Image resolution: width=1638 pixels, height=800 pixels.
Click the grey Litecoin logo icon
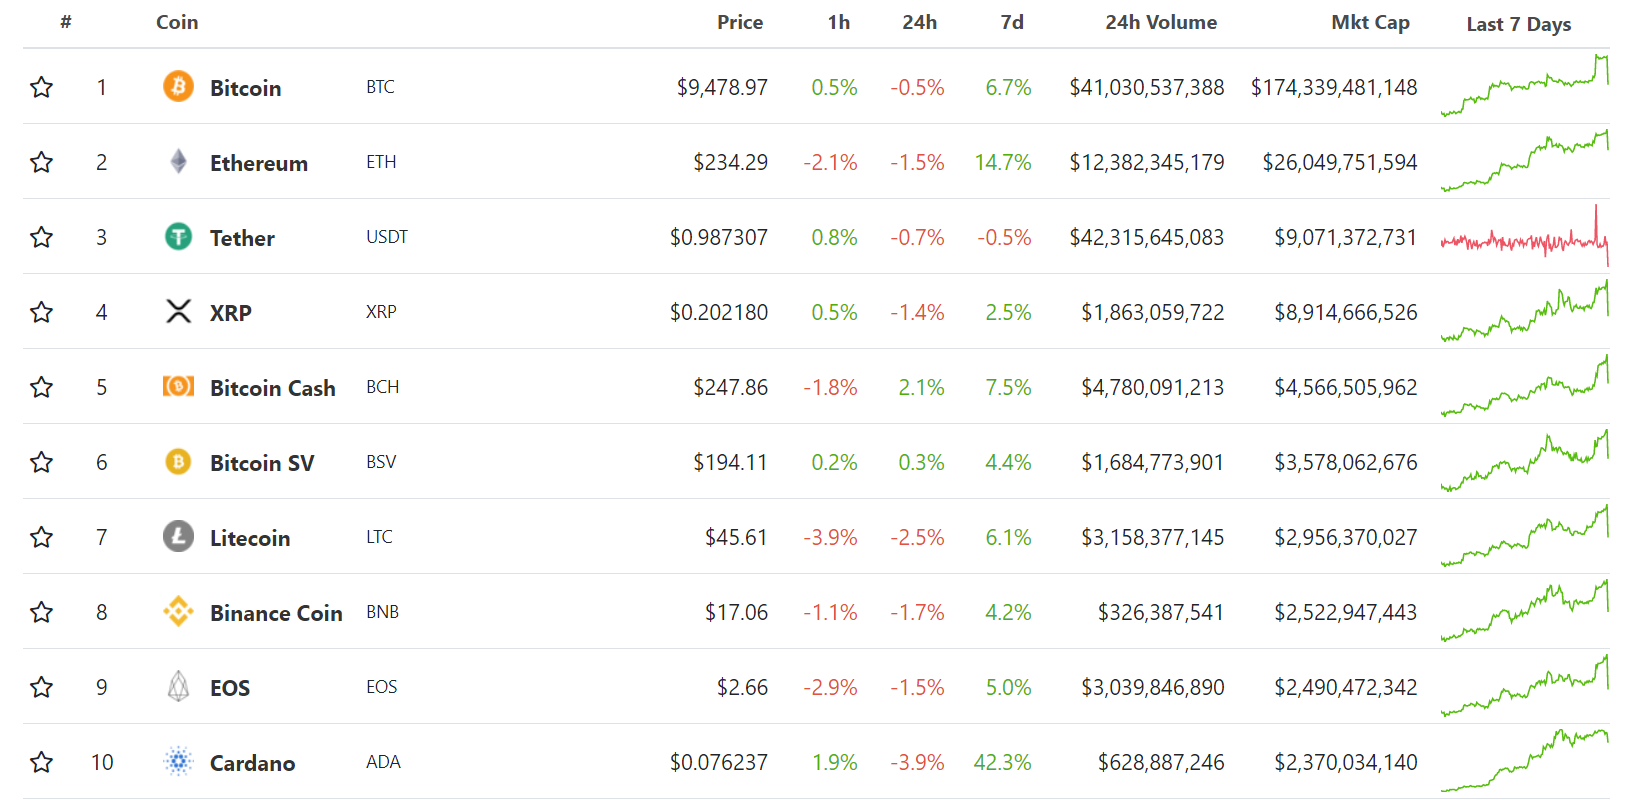(x=178, y=536)
